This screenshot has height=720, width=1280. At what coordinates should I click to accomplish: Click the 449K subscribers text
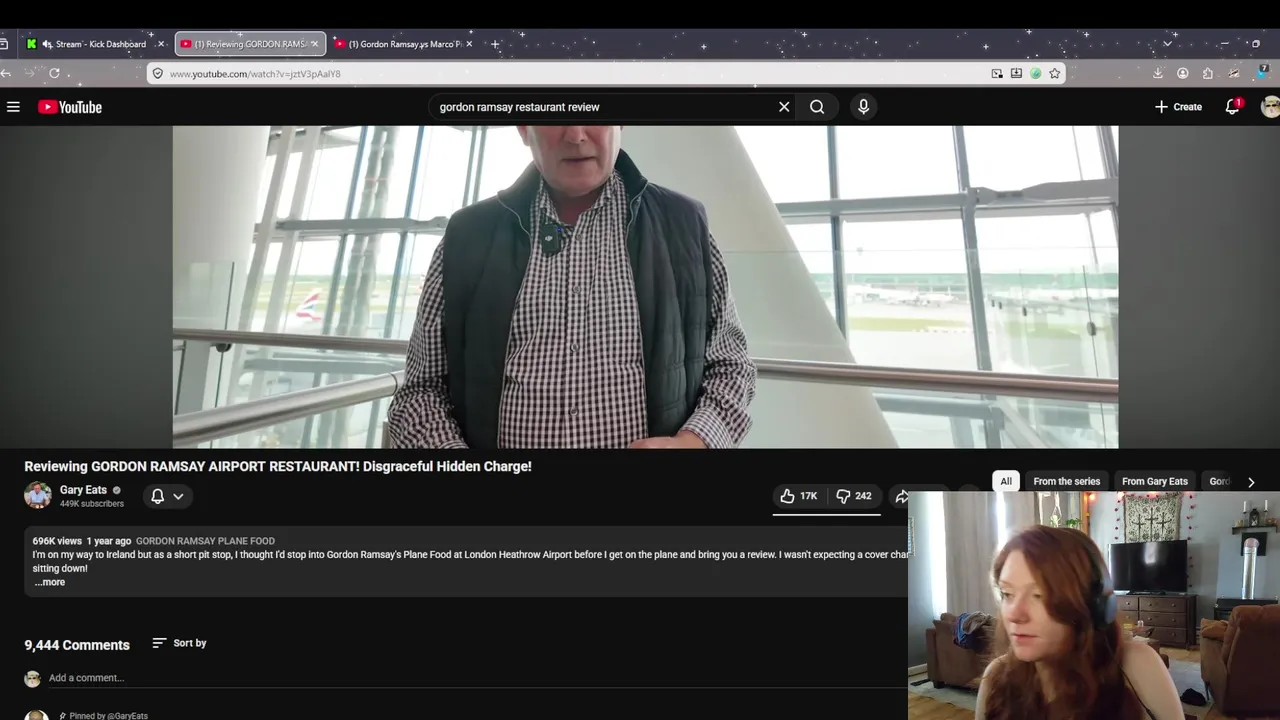coord(92,504)
